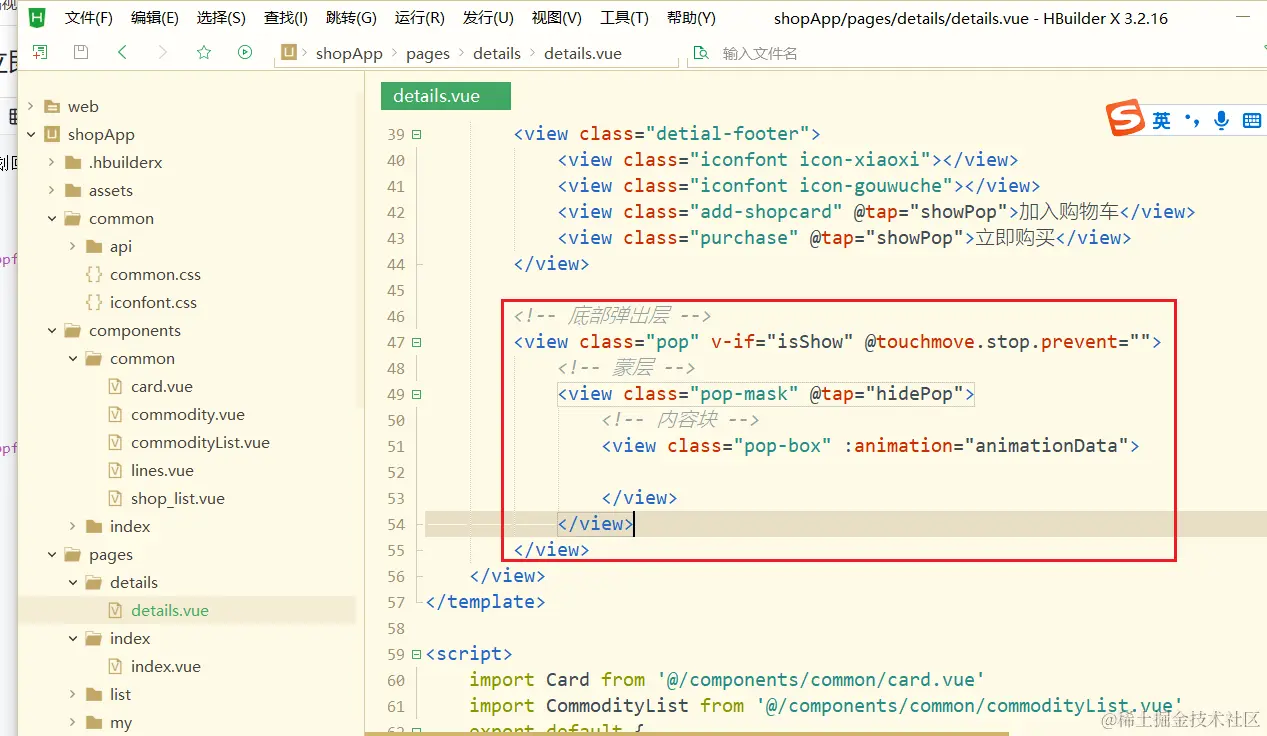Expand the .hbuilderx folder arrow
This screenshot has height=736, width=1267.
(x=51, y=162)
